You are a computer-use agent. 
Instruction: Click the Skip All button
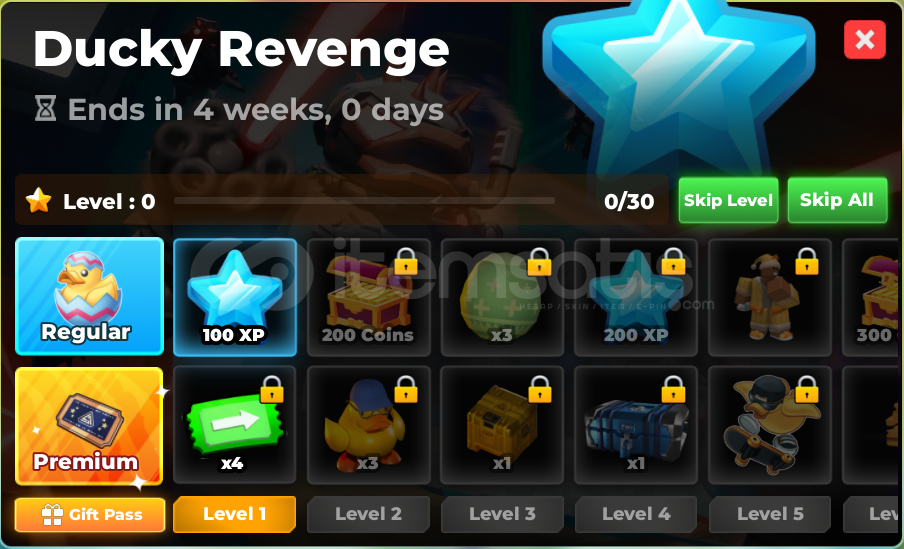pos(837,200)
